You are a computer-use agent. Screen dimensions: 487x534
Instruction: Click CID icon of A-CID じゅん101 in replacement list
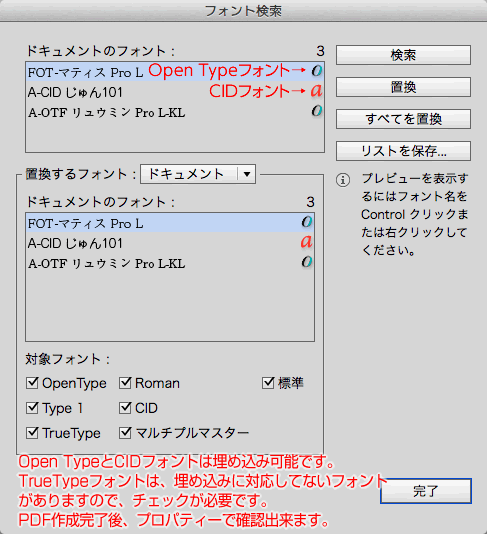307,241
